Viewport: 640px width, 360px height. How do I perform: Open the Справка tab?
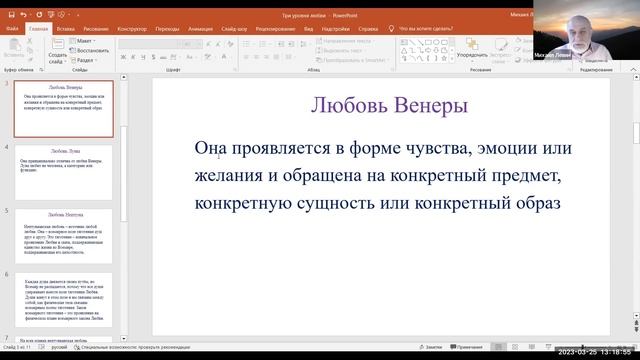pyautogui.click(x=368, y=29)
